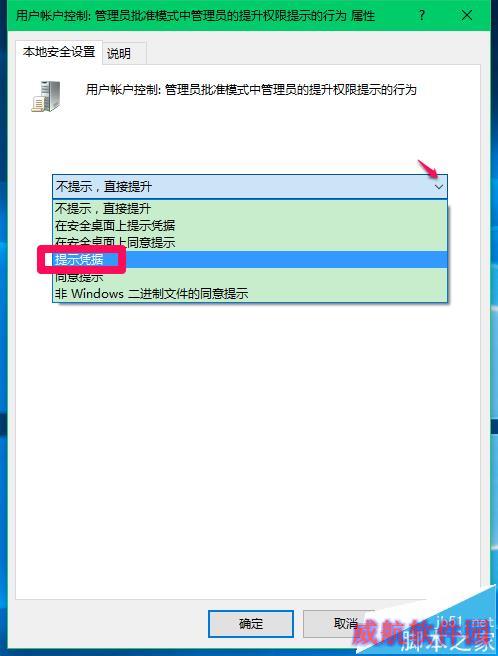498x656 pixels.
Task: Click the server policy icon
Action: tap(46, 96)
